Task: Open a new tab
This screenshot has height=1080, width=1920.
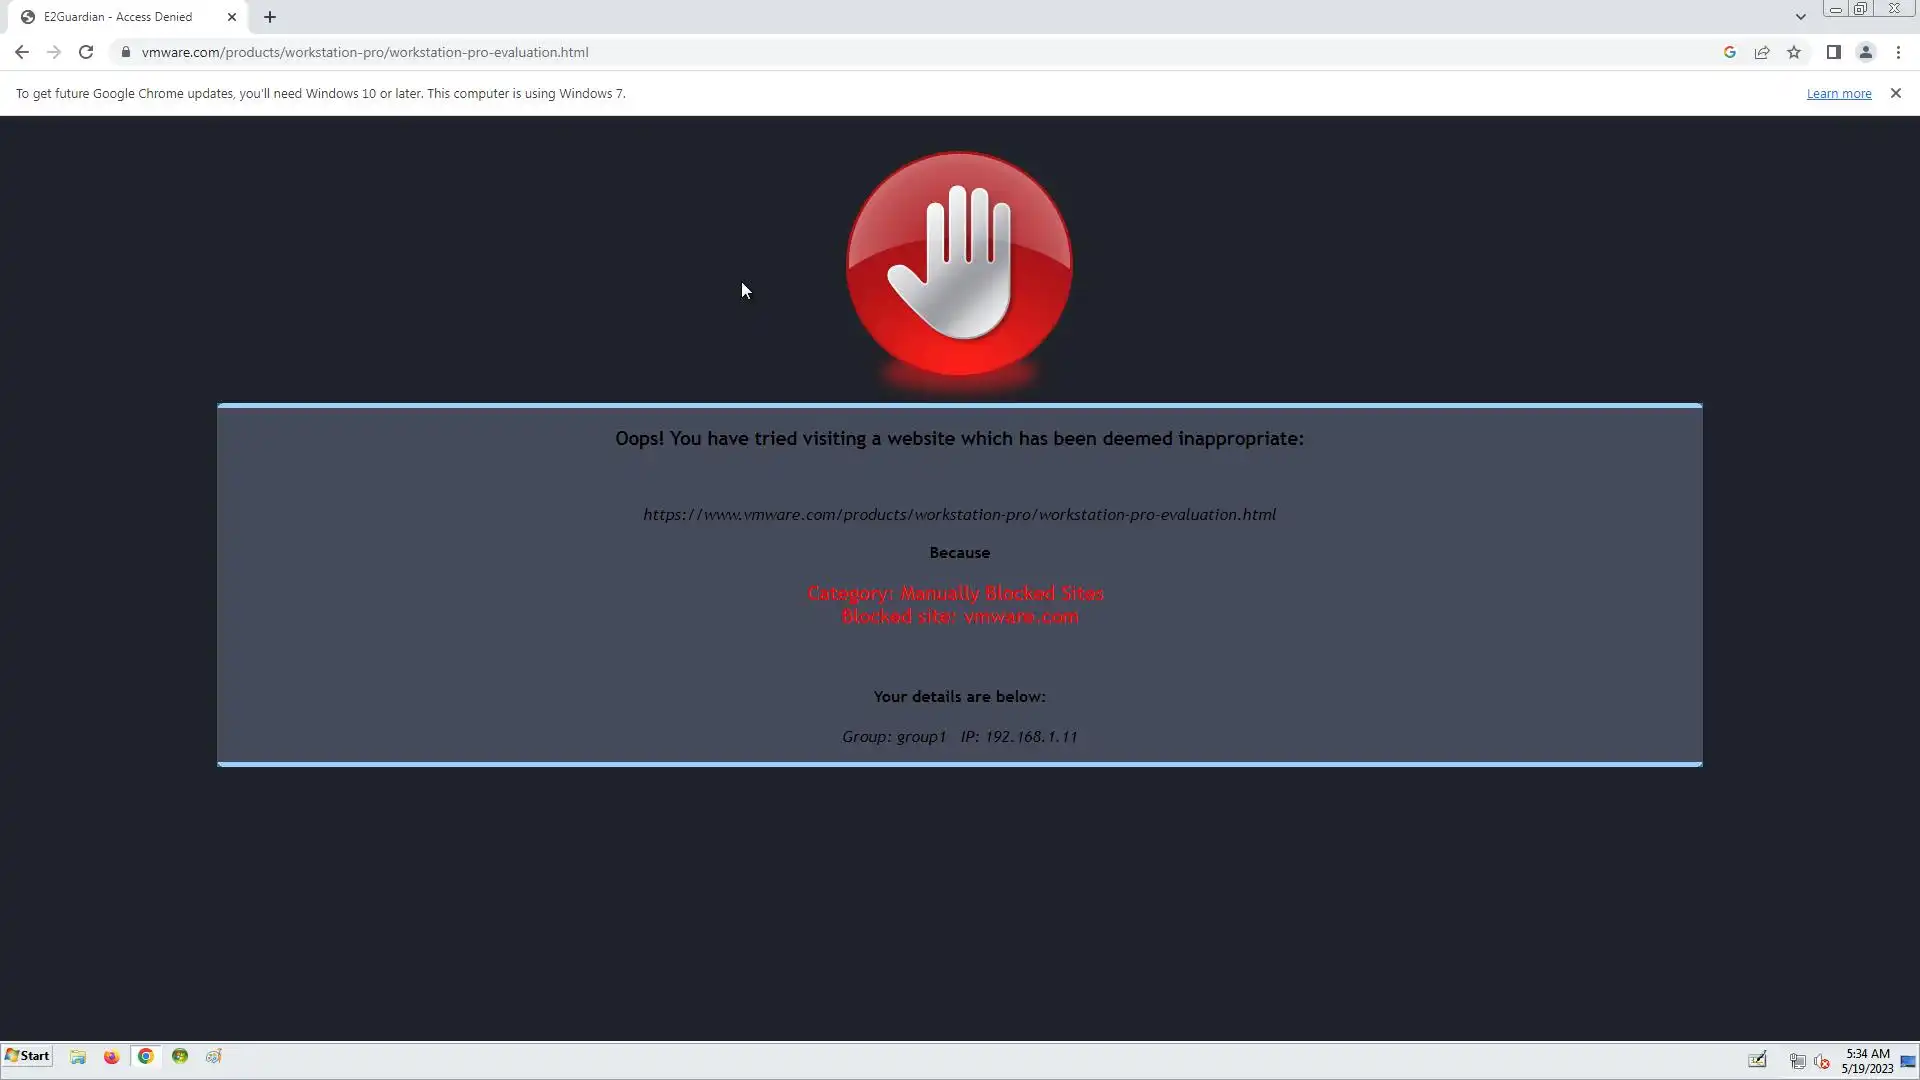Action: (270, 17)
